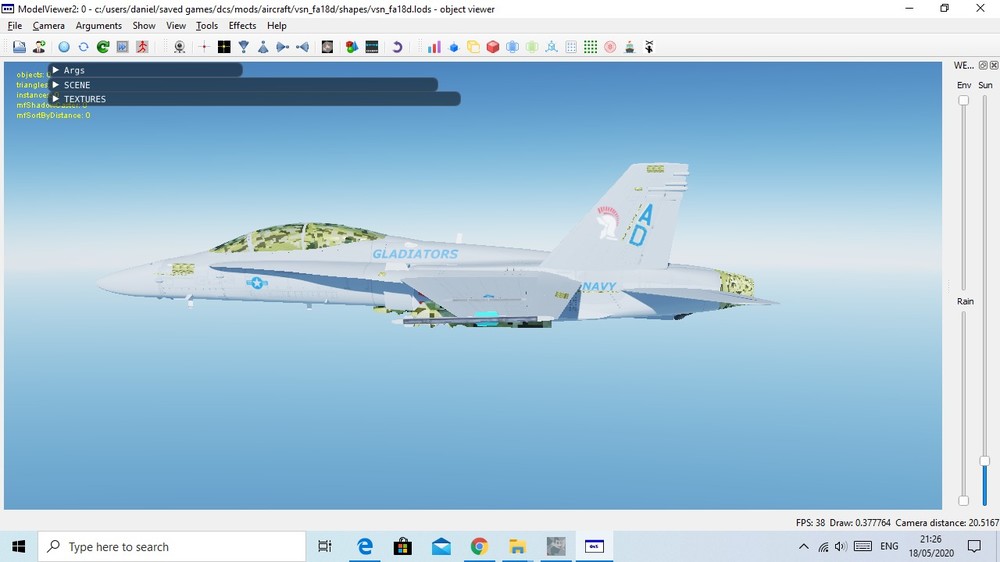Click the Env slider handle
The width and height of the screenshot is (1000, 562).
[964, 100]
